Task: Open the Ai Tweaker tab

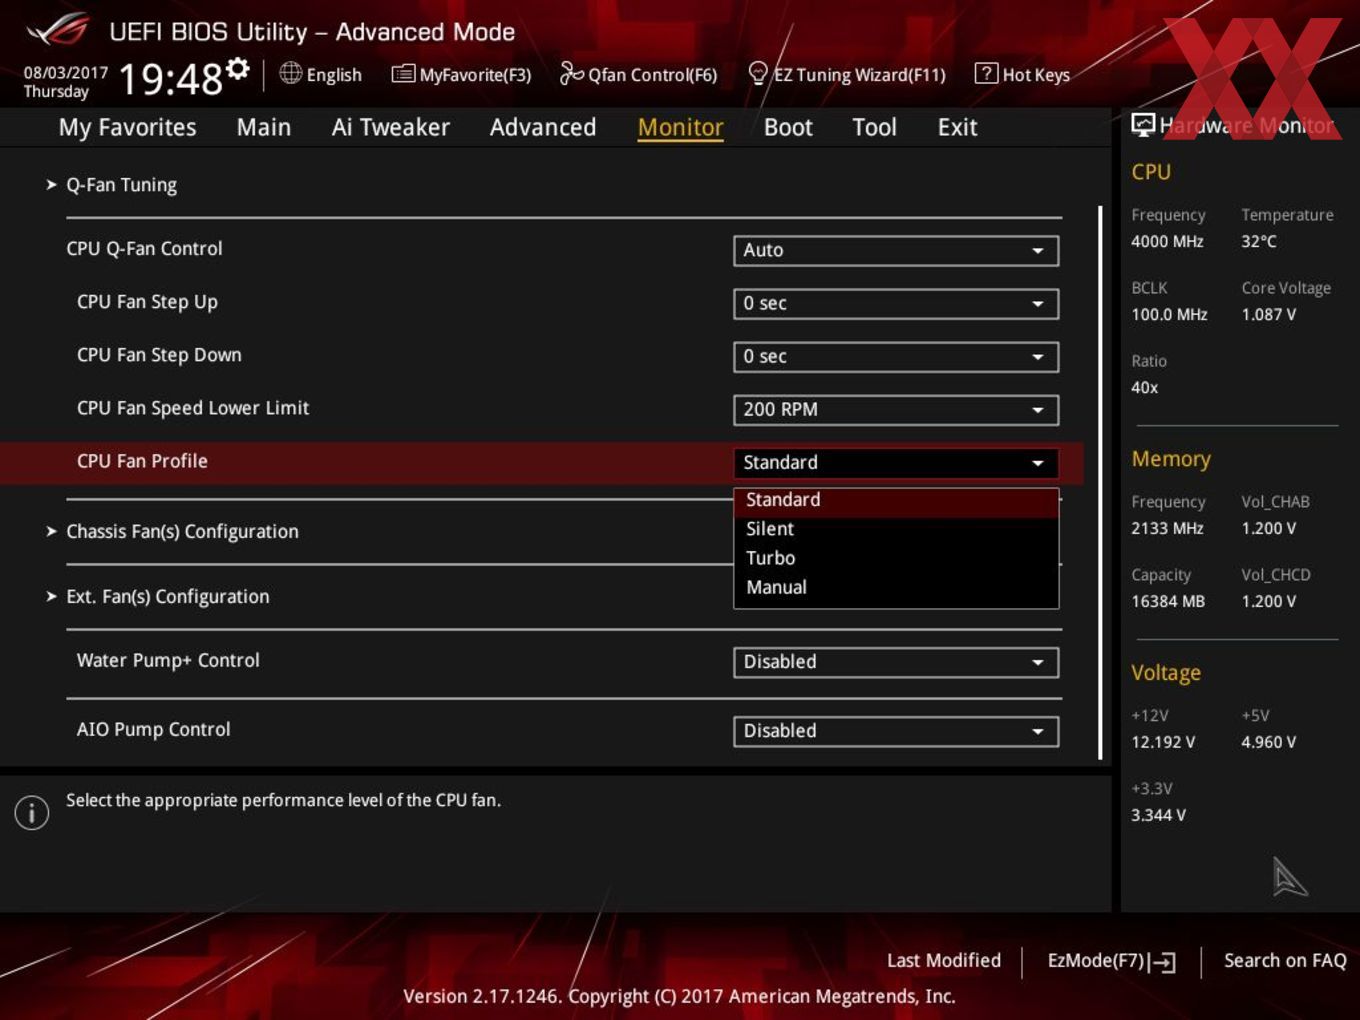Action: click(390, 127)
